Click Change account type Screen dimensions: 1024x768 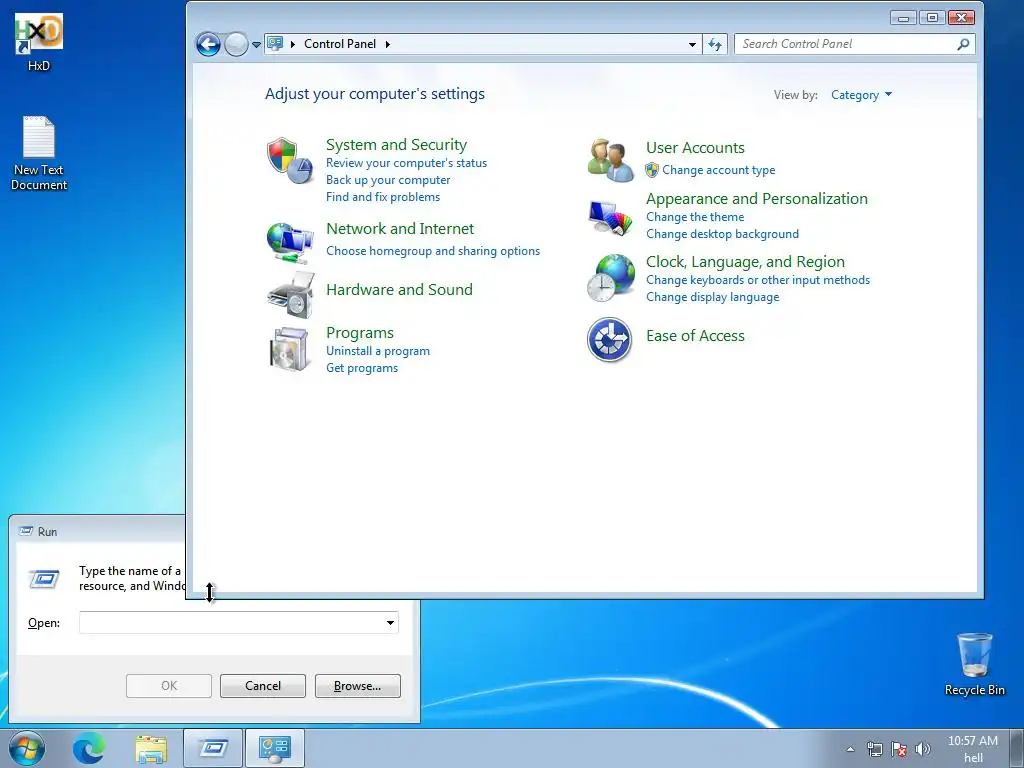tap(718, 170)
